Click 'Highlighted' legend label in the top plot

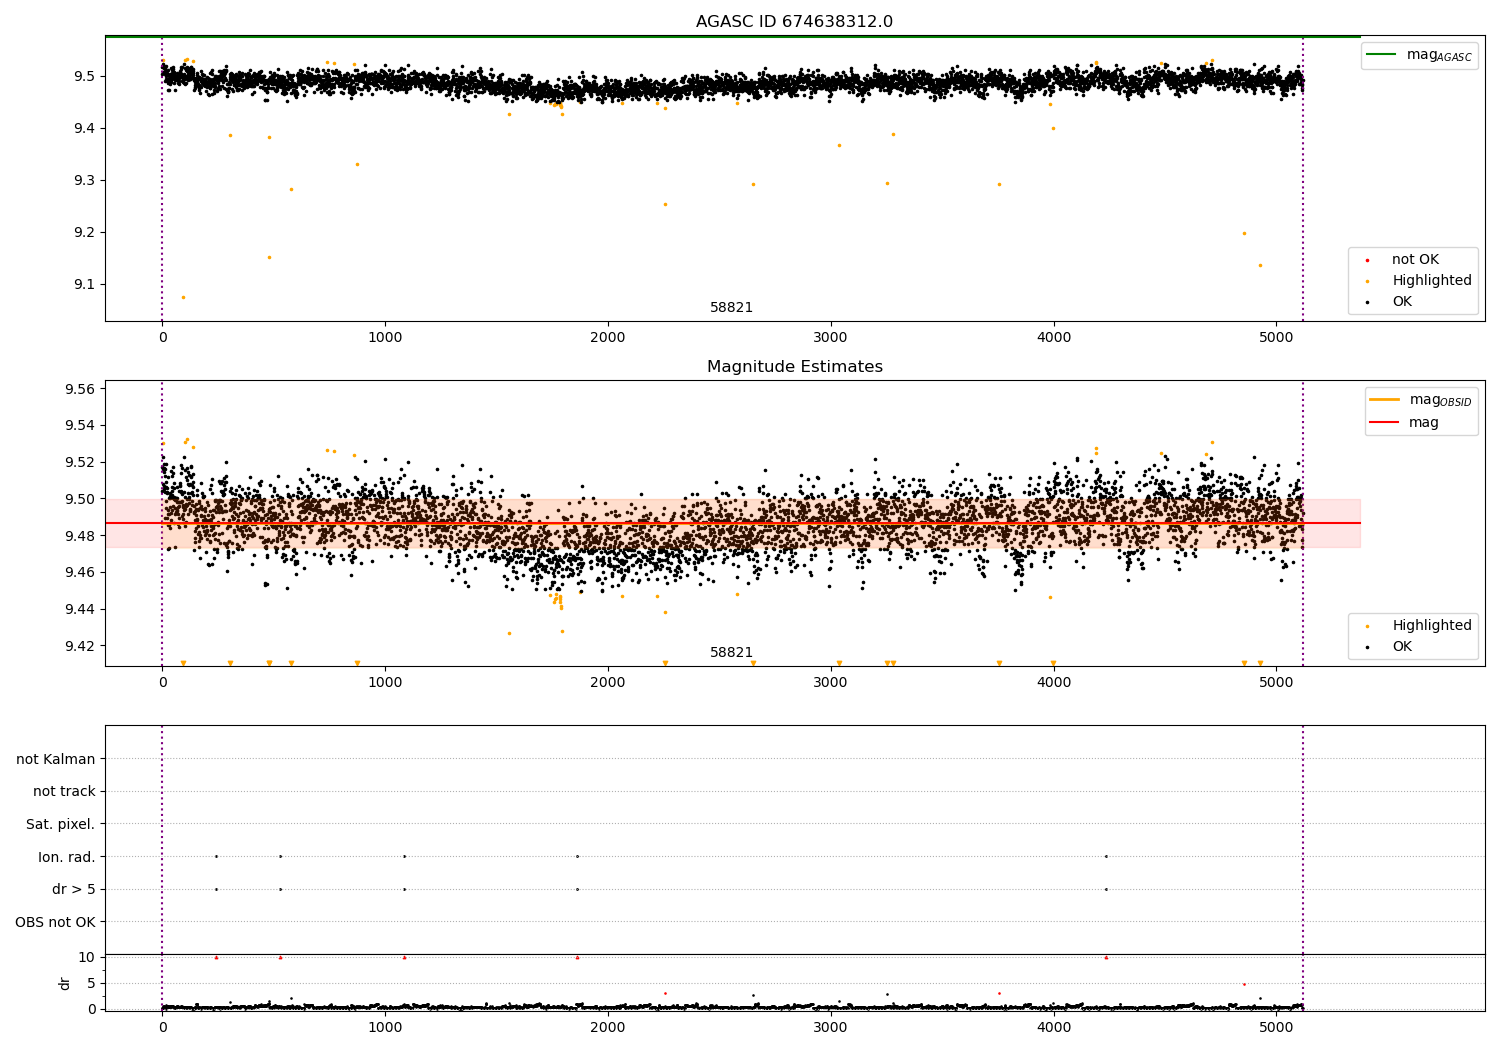tap(1432, 281)
